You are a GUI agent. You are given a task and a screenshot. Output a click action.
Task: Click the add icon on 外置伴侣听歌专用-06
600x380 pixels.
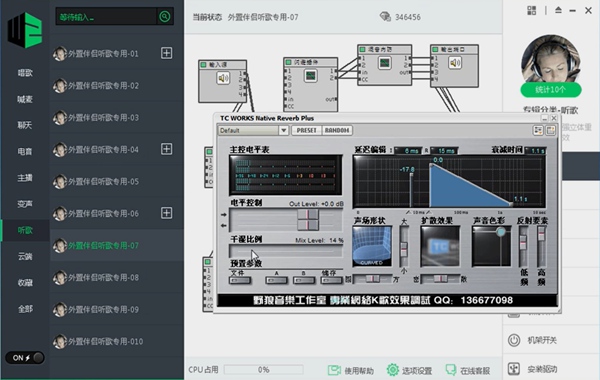pos(166,213)
